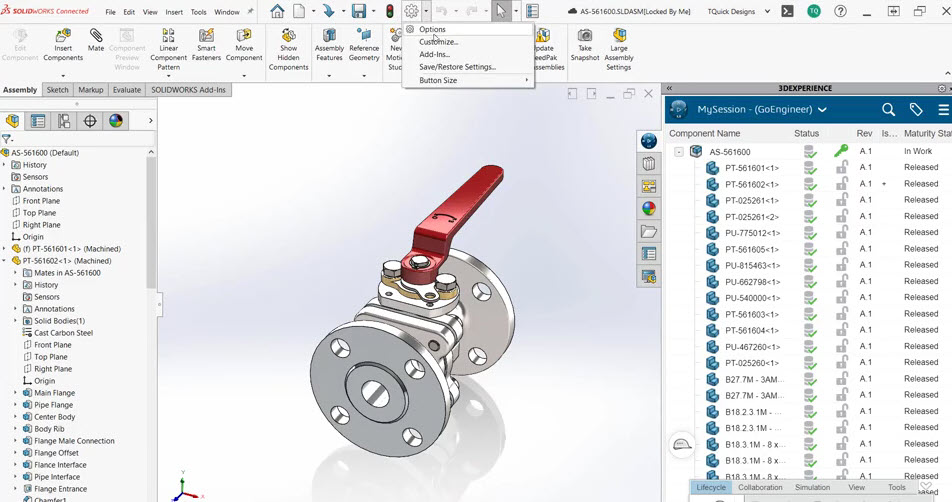Image resolution: width=952 pixels, height=502 pixels.
Task: Toggle the lock icon for PU-467260<1>
Action: 842,347
